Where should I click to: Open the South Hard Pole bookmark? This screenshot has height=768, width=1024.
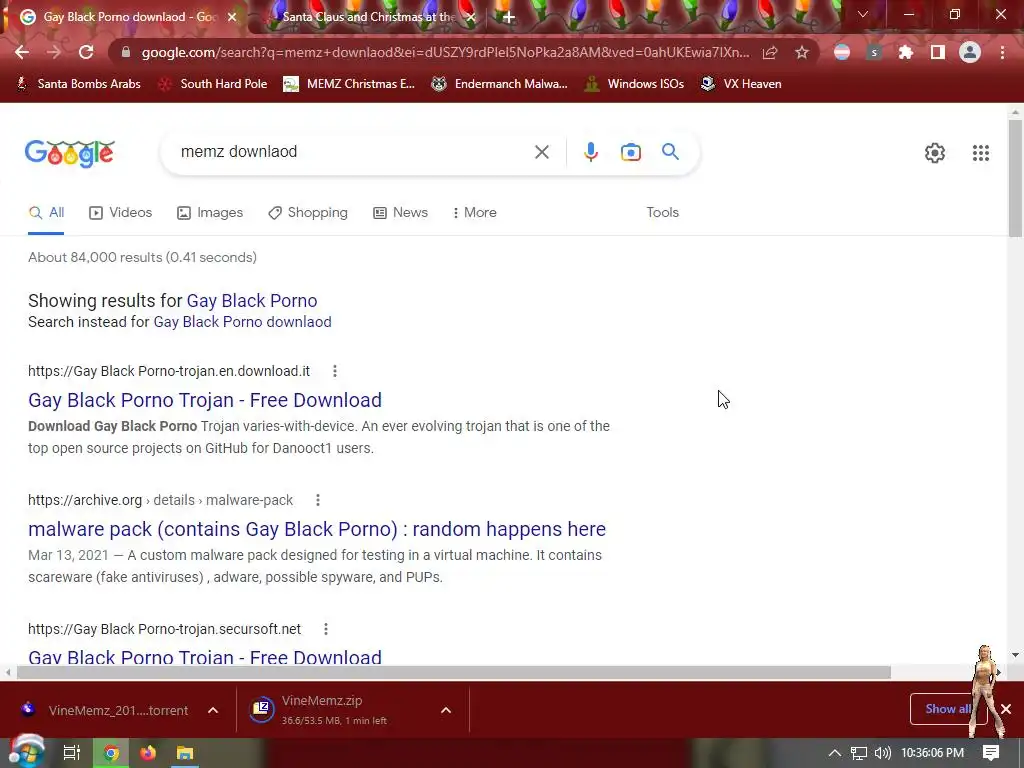(x=214, y=84)
